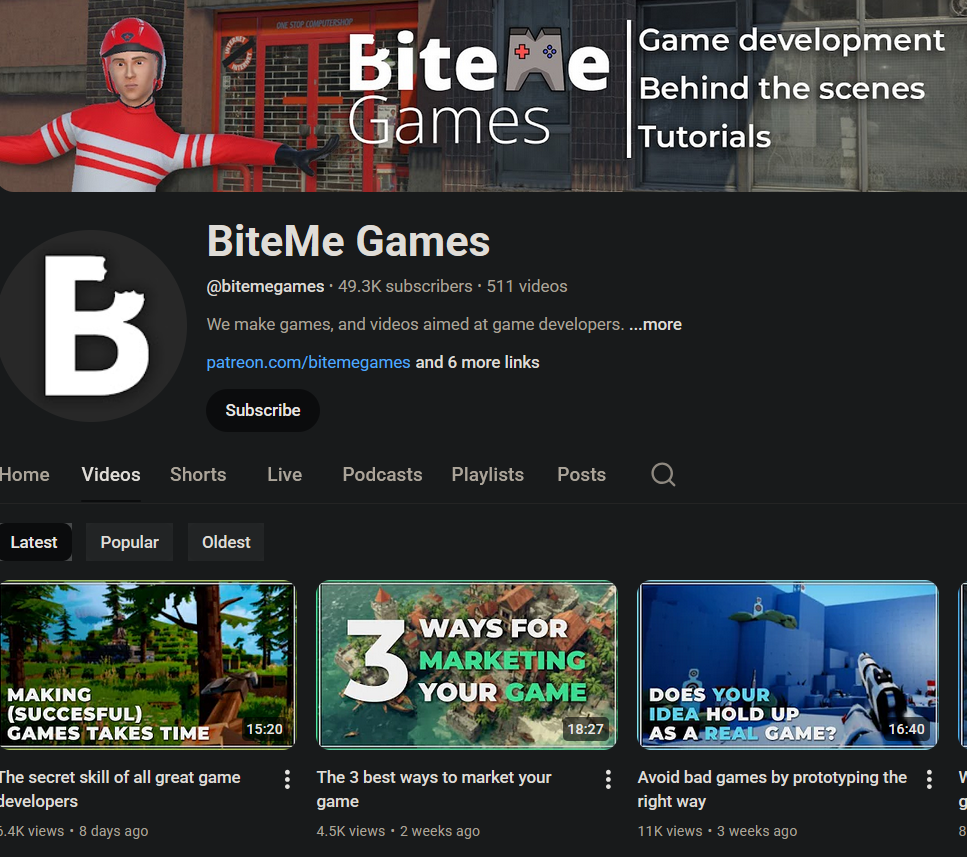Open the Shorts tab
The image size is (967, 857).
tap(198, 474)
